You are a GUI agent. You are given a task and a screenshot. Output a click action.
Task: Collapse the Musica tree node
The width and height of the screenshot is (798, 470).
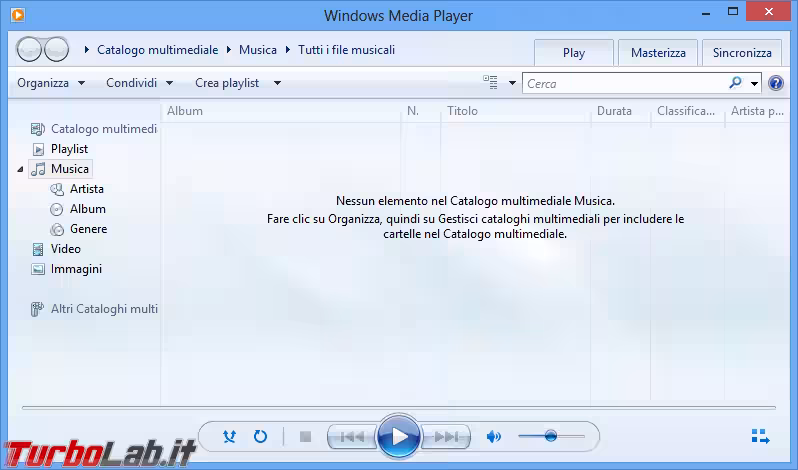pos(20,170)
